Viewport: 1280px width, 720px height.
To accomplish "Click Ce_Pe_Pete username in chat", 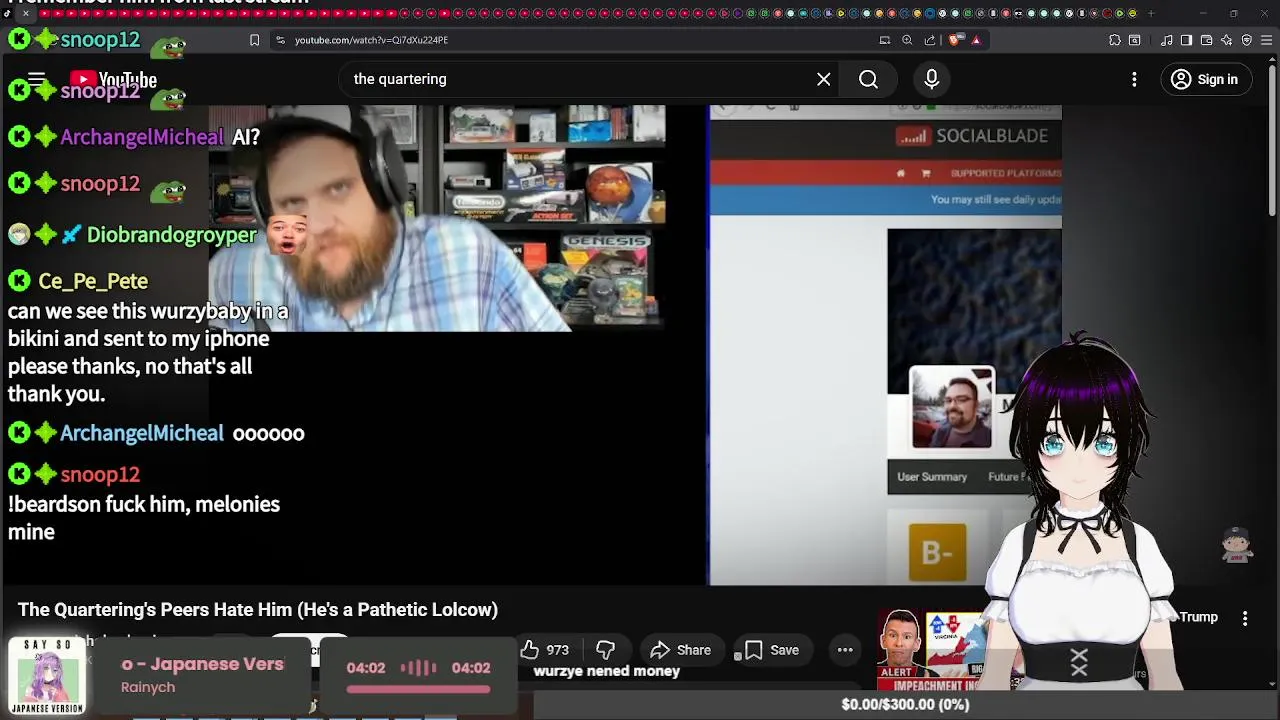I will pyautogui.click(x=93, y=281).
